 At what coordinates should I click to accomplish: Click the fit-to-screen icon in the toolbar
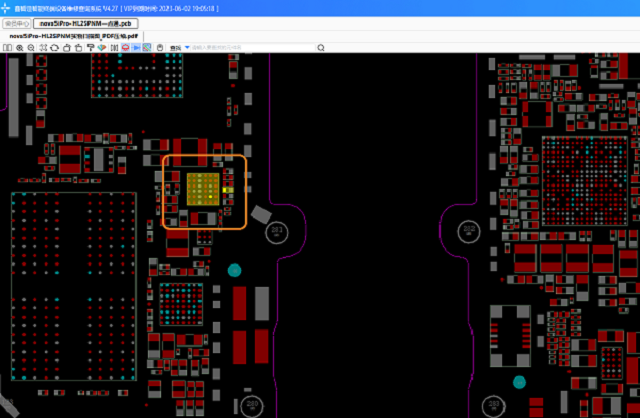click(43, 47)
